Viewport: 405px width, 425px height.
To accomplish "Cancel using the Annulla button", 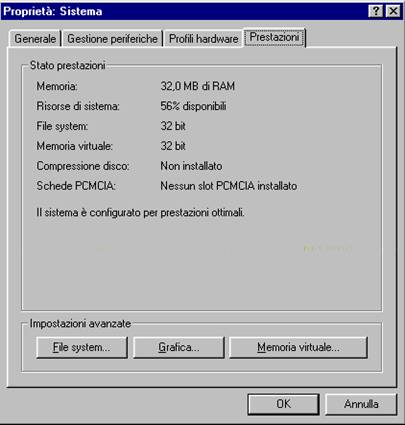I will [361, 404].
